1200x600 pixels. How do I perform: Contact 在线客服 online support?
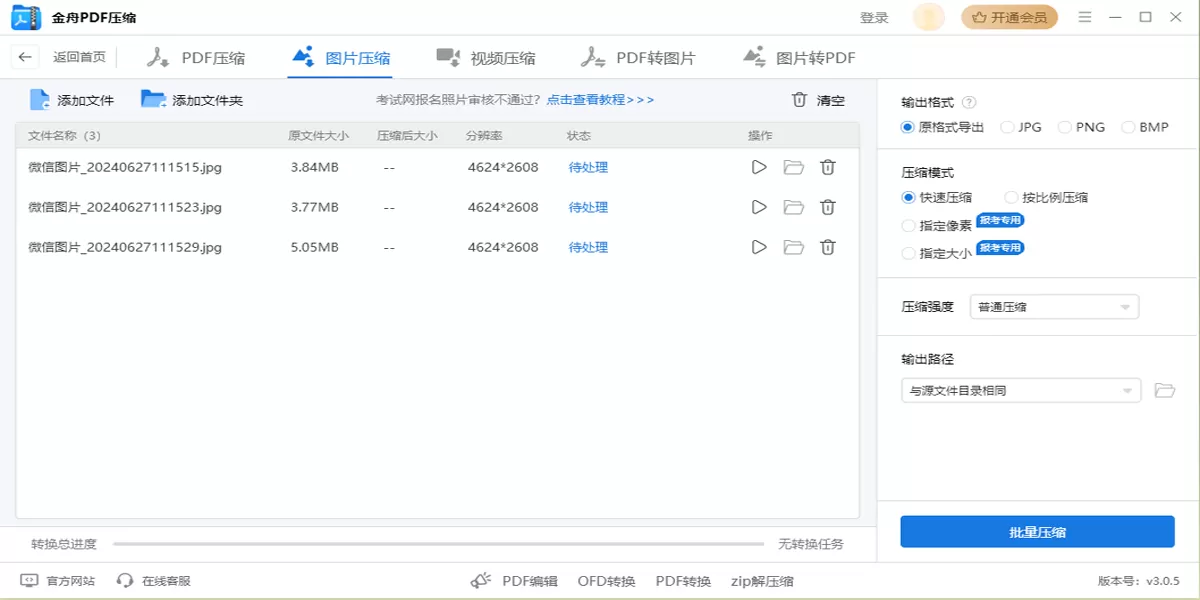153,580
